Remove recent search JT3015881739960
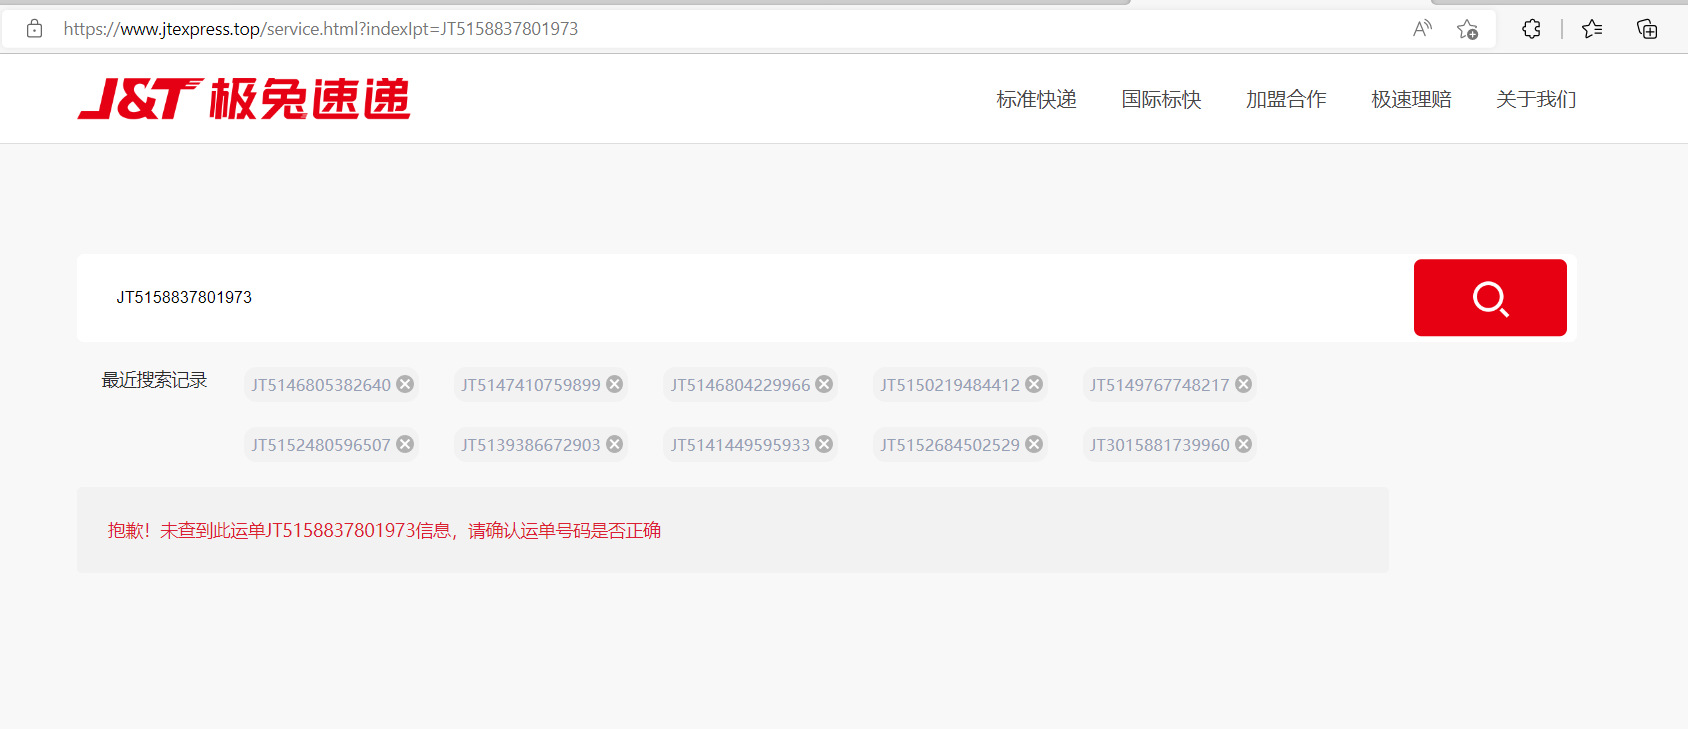Viewport: 1688px width, 729px height. pos(1243,444)
